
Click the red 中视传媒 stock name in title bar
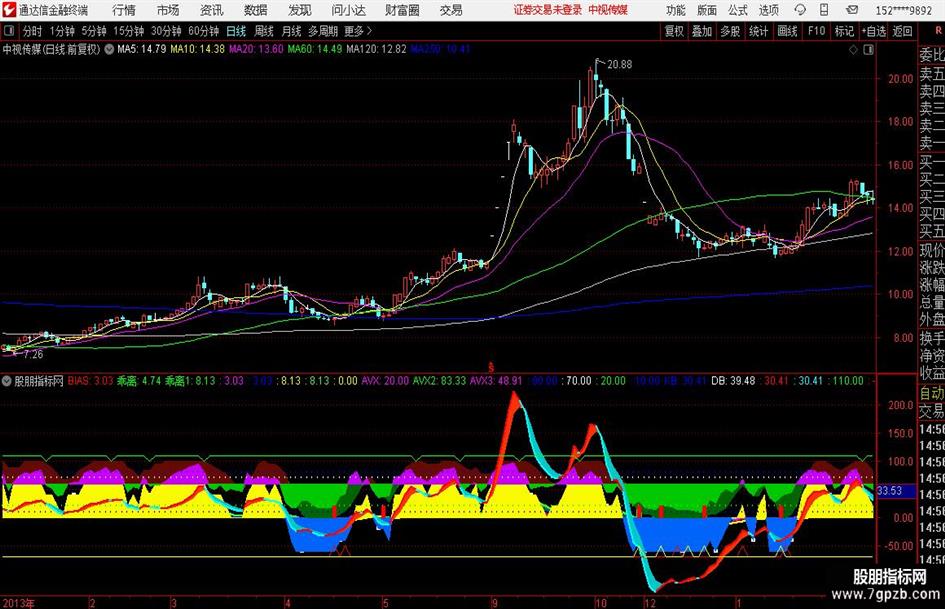point(608,10)
